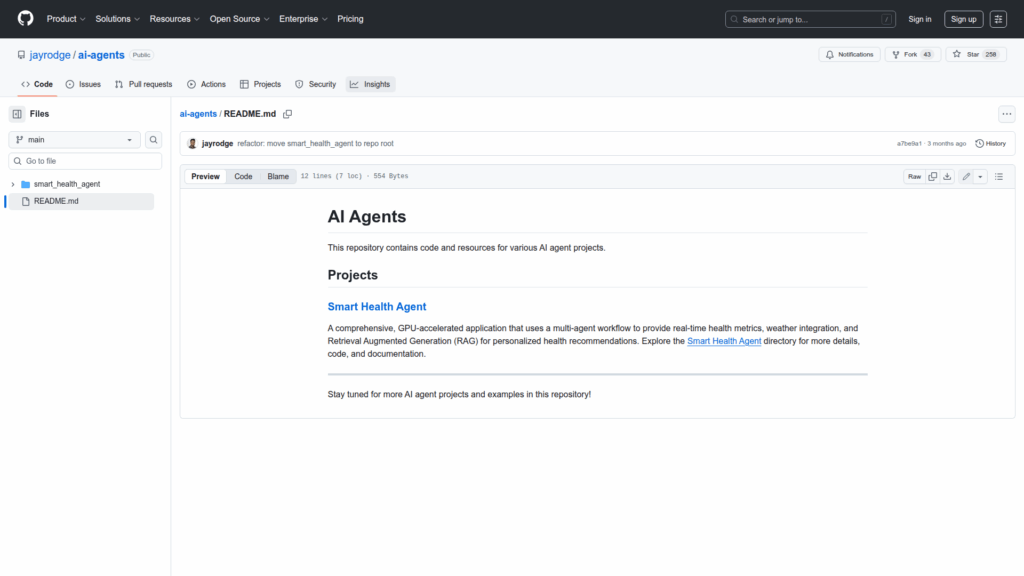Open jayrodge's avatar in commit row
Screen dimensions: 1024x576
point(192,144)
